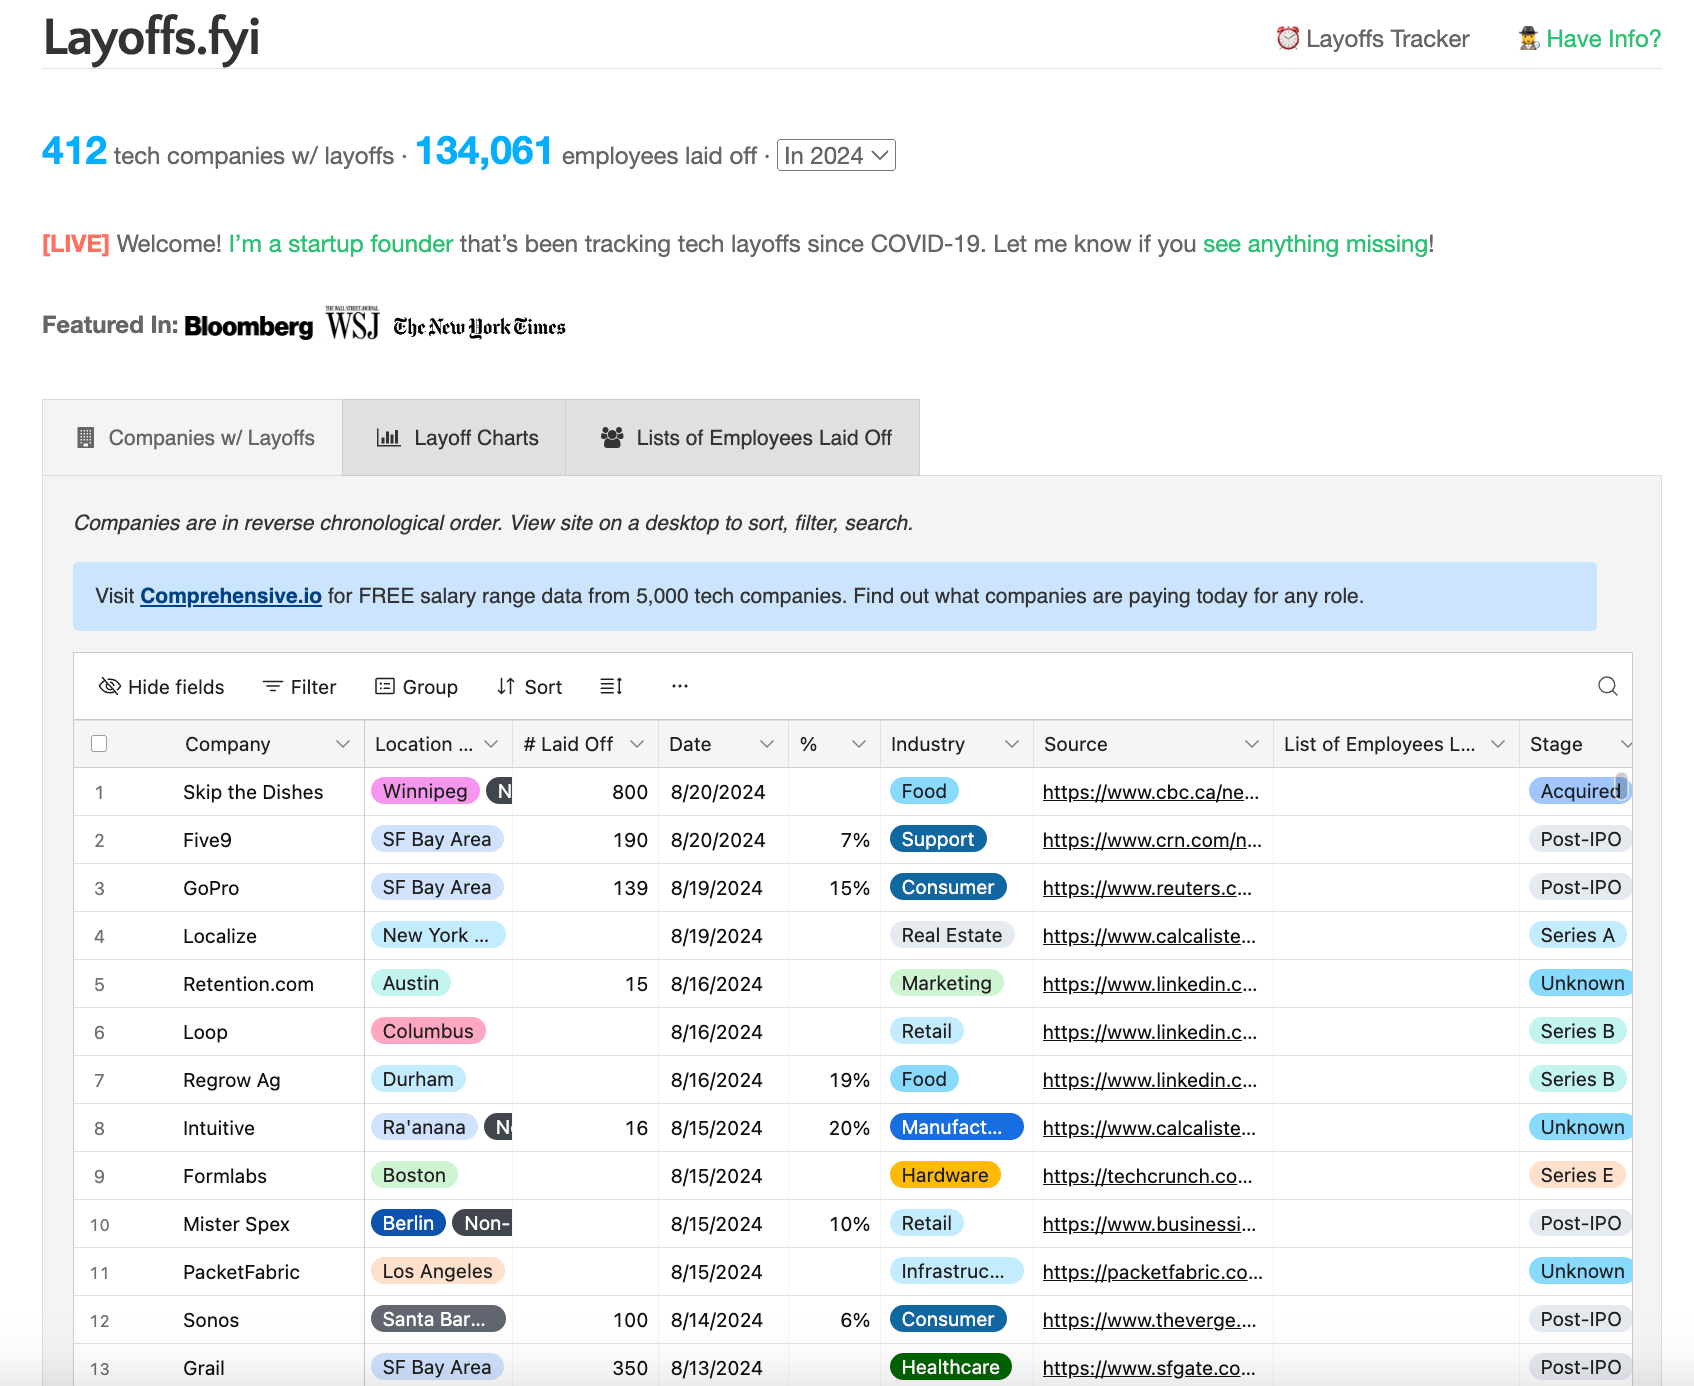Open the Sort menu
1694x1386 pixels.
coord(530,687)
